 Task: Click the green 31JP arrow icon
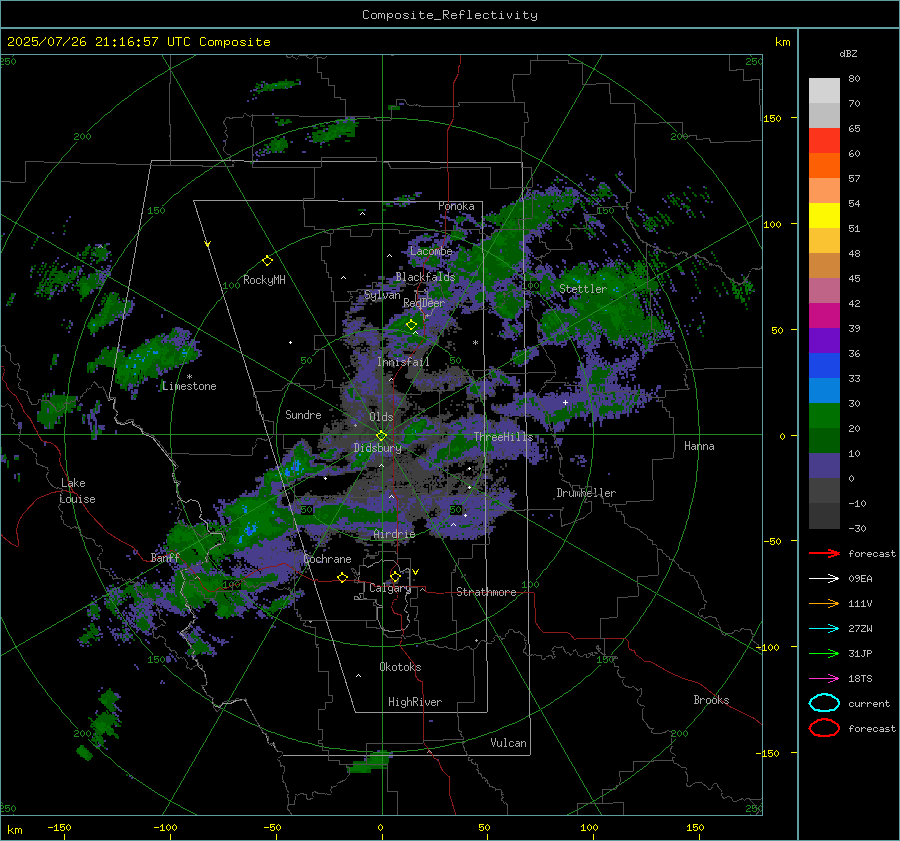[824, 653]
